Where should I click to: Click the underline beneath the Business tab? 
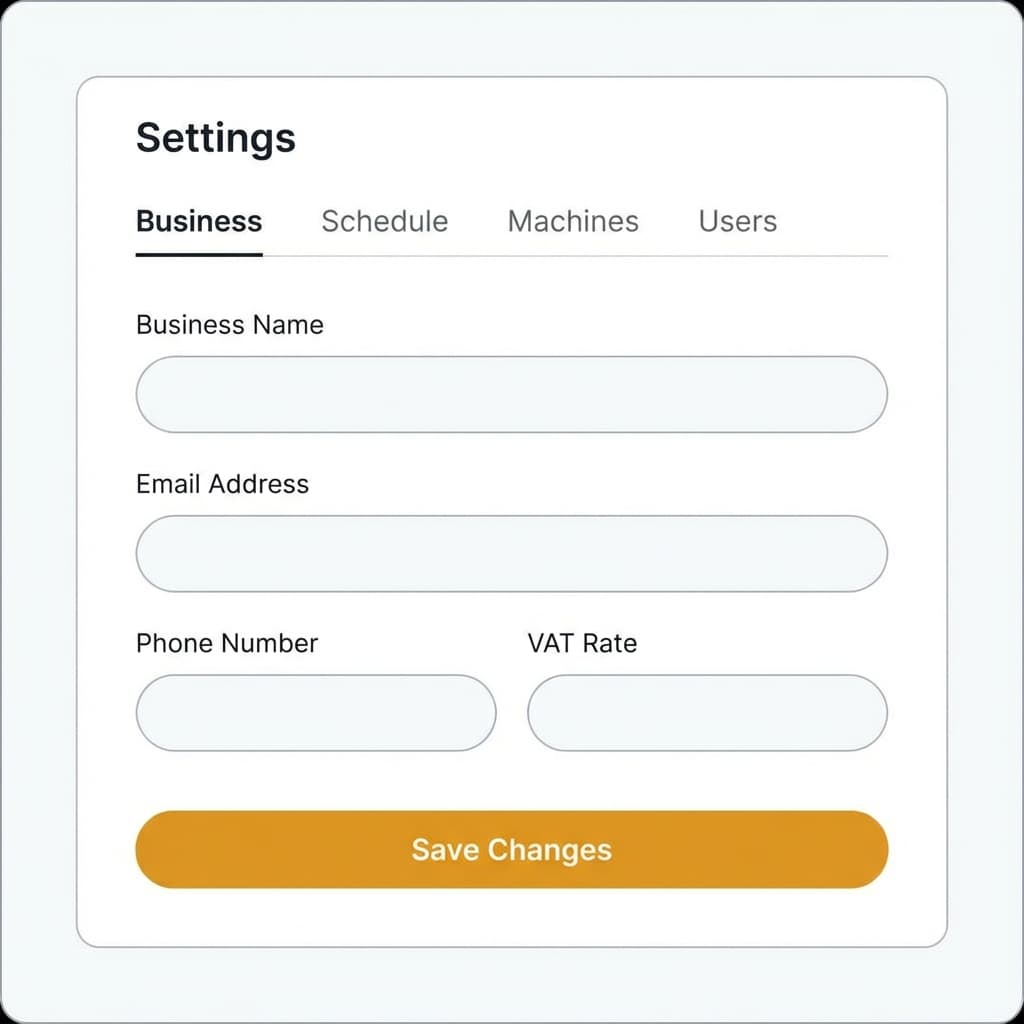coord(198,258)
